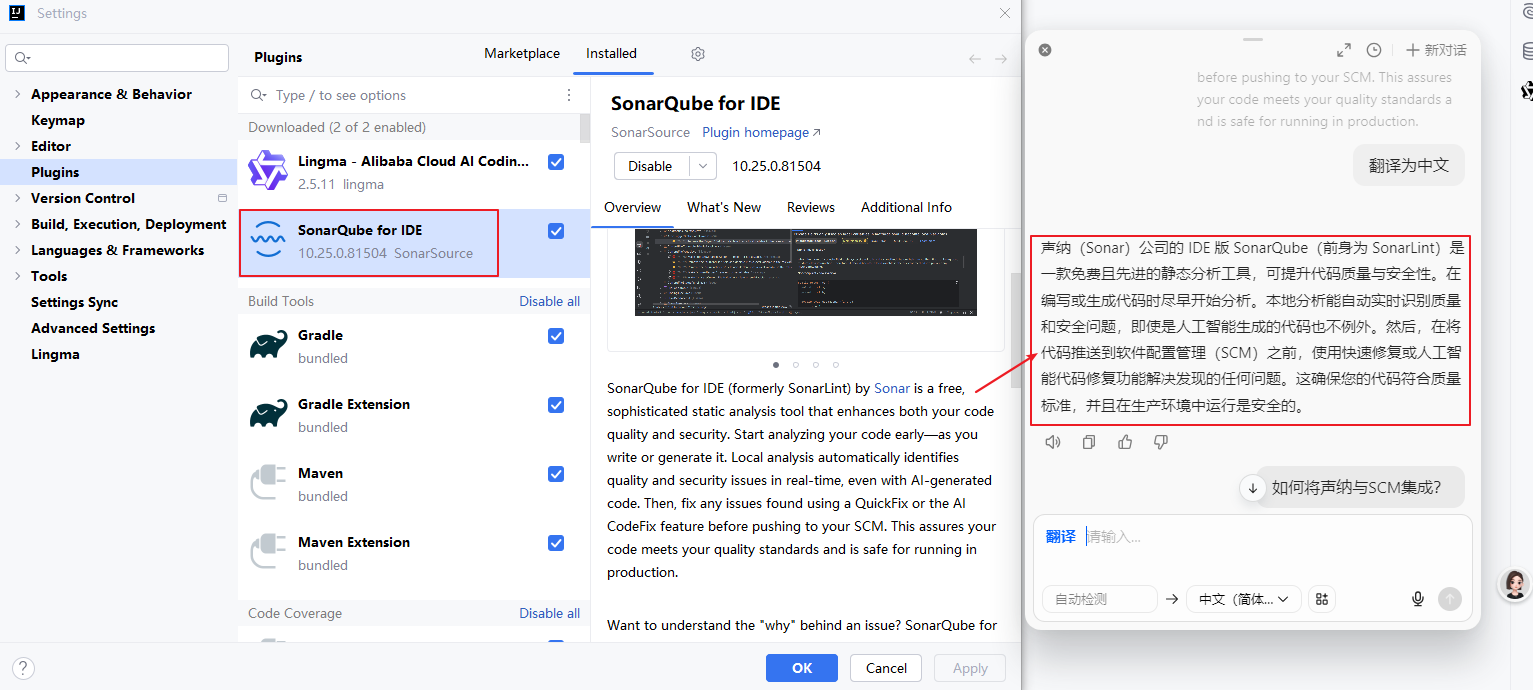Give the translation a thumbs up

pyautogui.click(x=1125, y=442)
